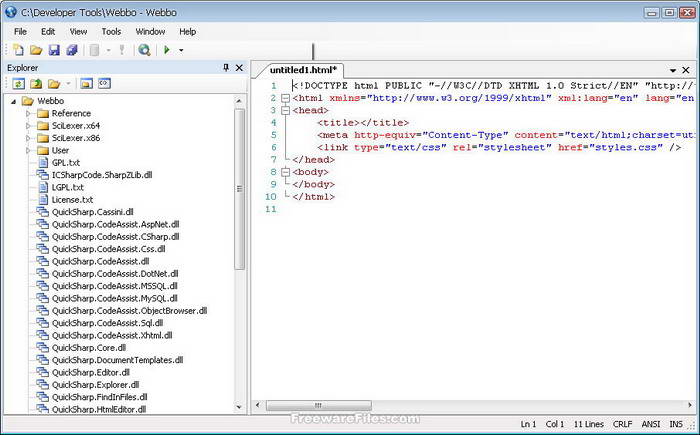Click the New file toolbar icon

point(19,49)
